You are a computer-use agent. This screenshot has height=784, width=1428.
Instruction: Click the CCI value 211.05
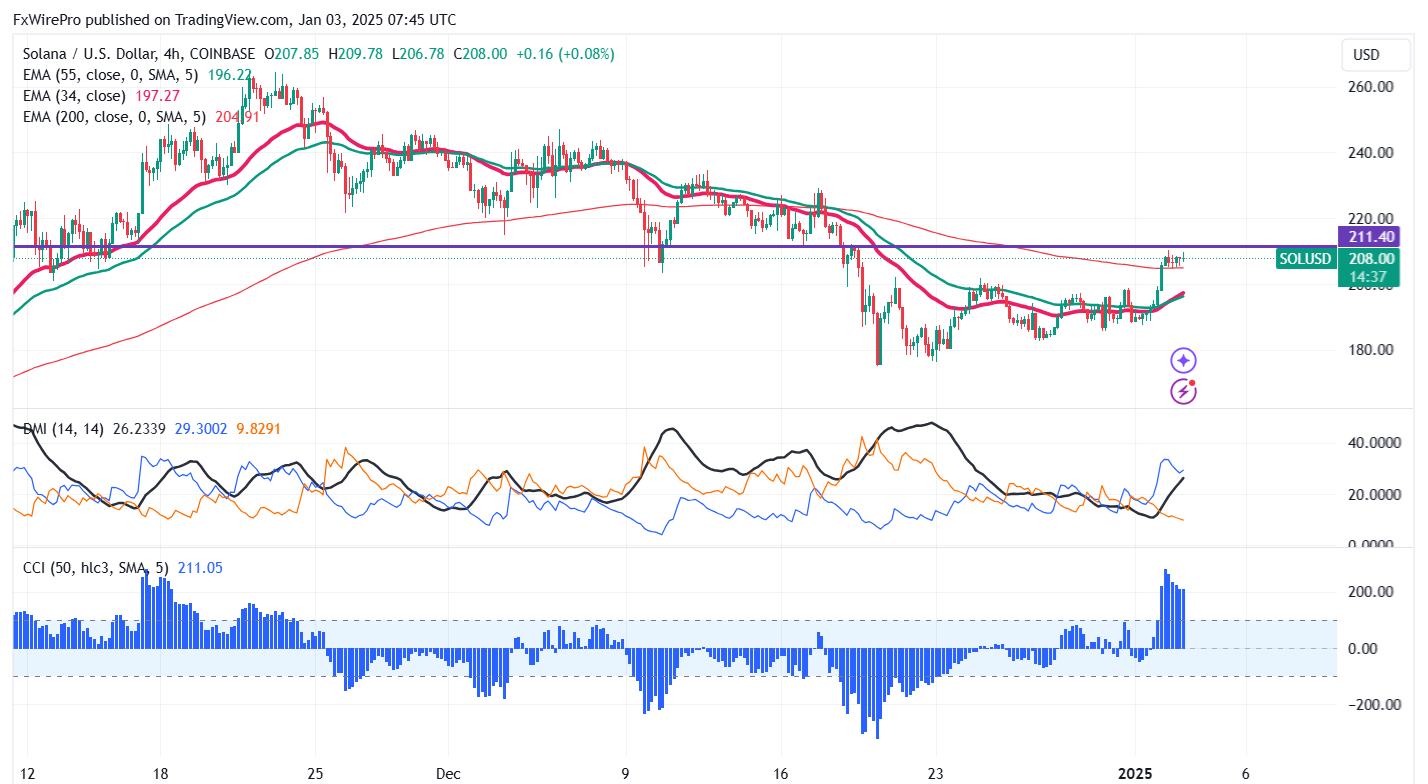pos(200,568)
